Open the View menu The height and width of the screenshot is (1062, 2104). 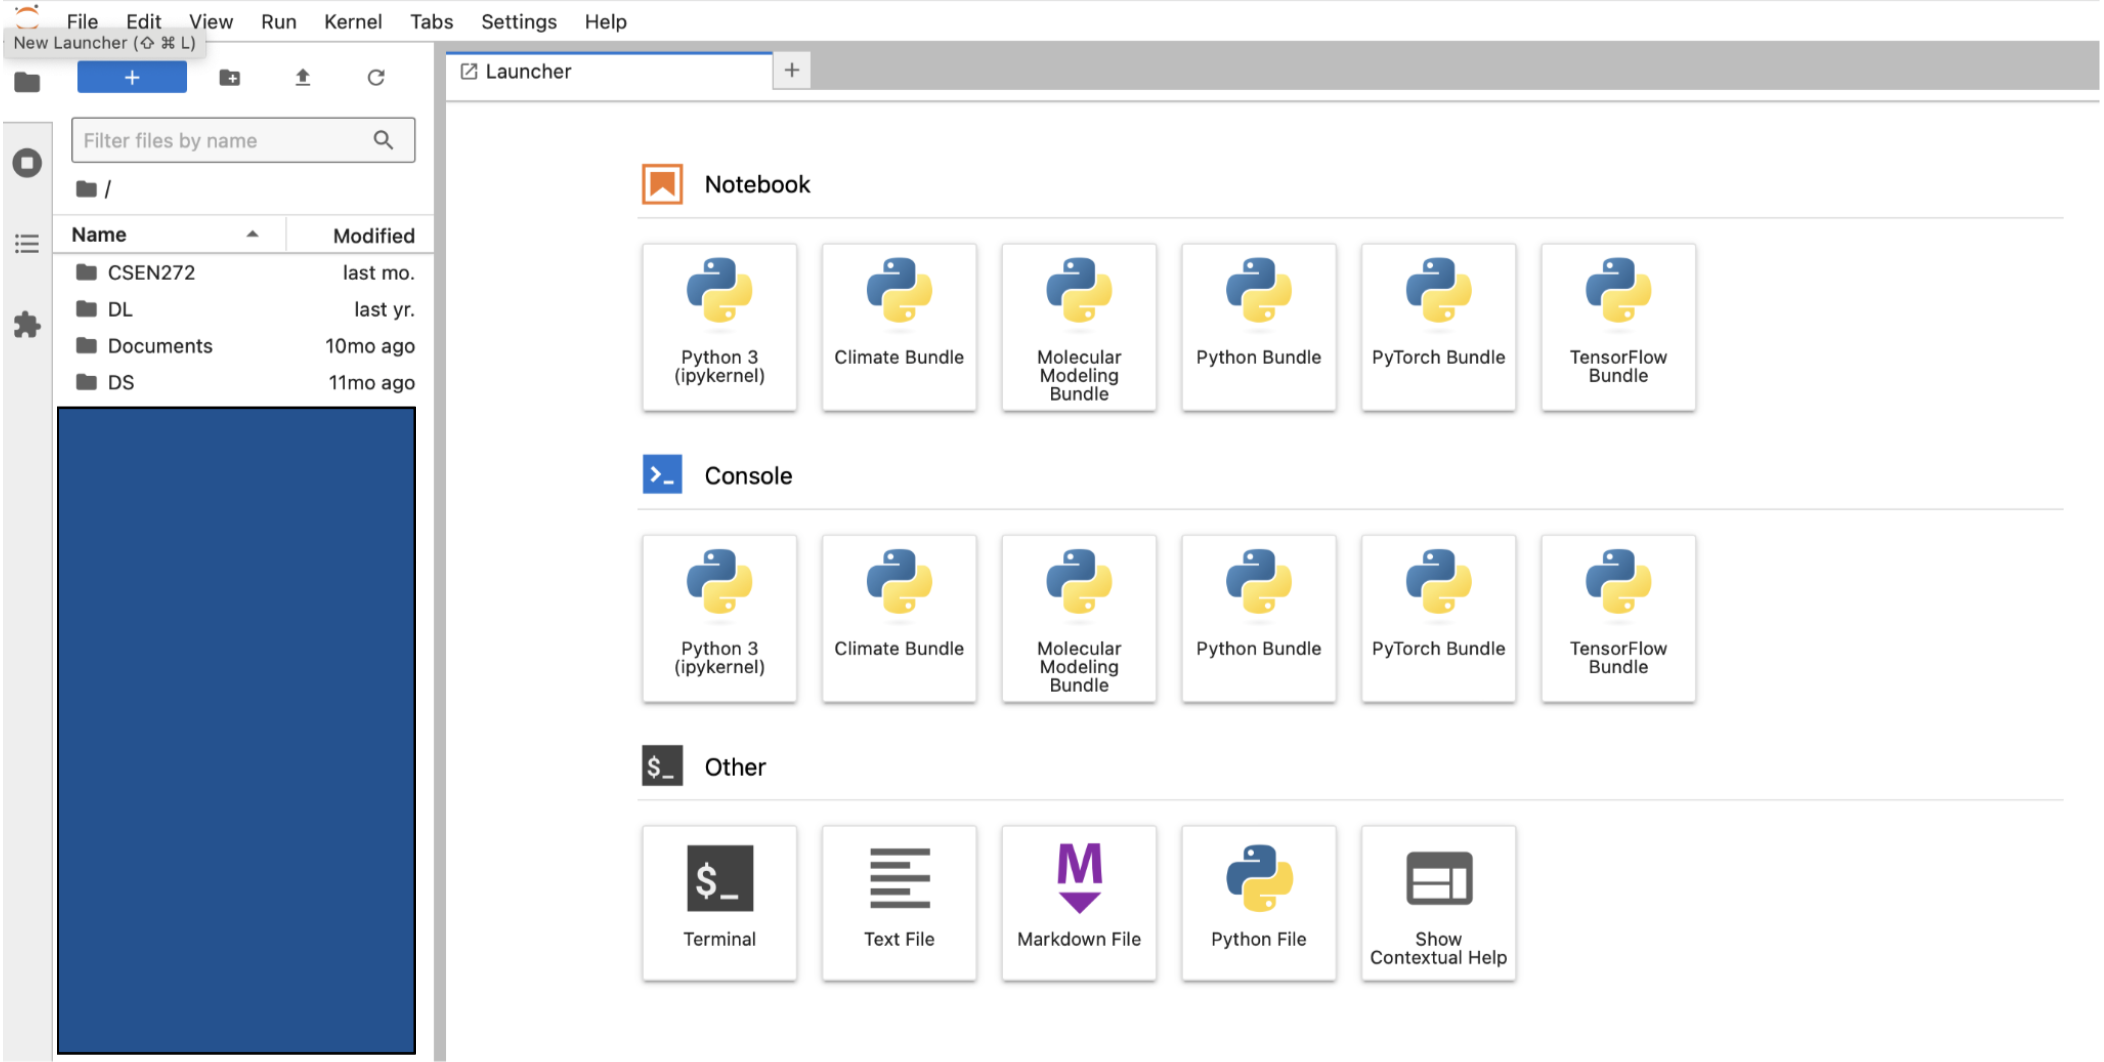pyautogui.click(x=210, y=21)
